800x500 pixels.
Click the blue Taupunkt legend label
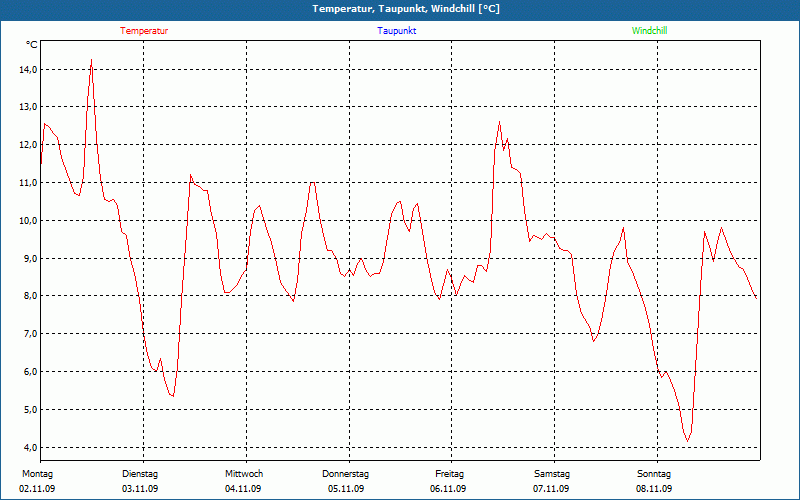(x=396, y=31)
